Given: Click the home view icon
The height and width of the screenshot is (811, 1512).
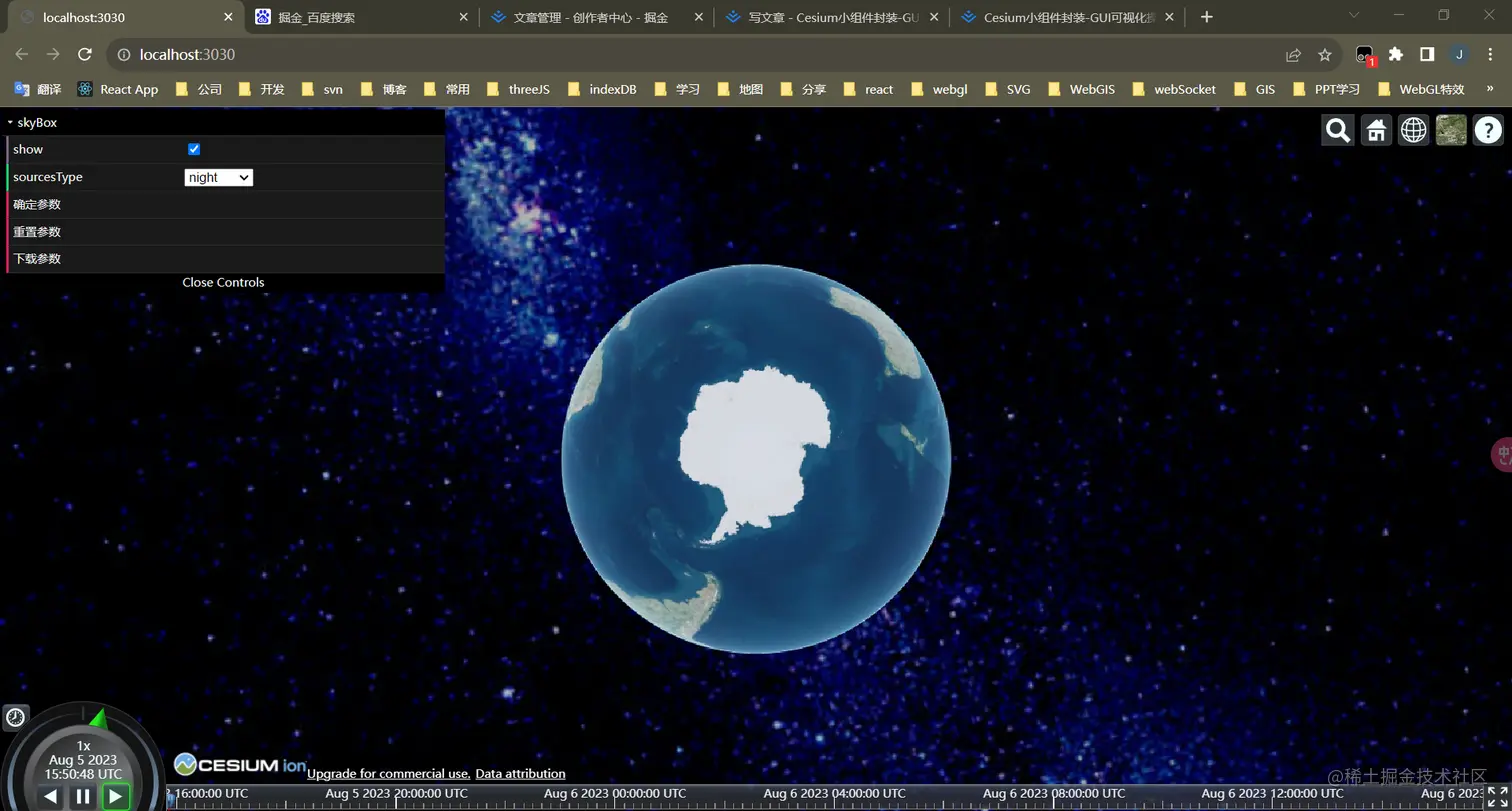Looking at the screenshot, I should point(1375,130).
